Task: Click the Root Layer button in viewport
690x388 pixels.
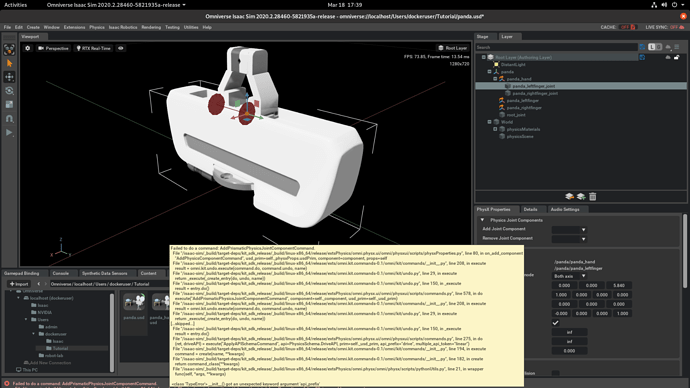Action: (452, 48)
